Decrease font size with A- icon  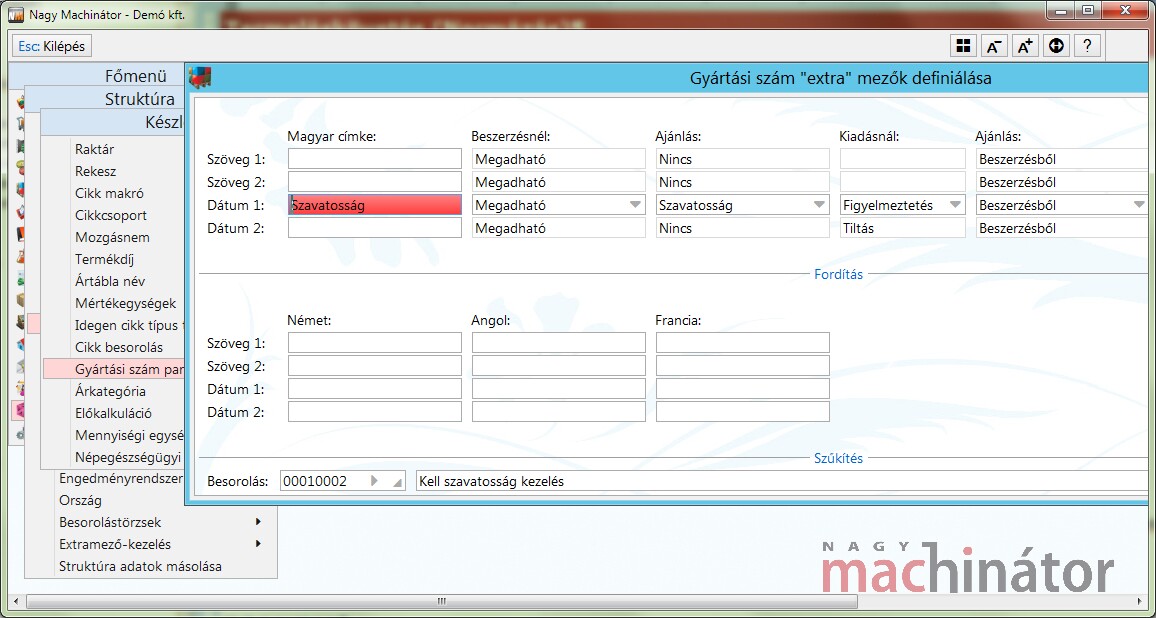[994, 46]
